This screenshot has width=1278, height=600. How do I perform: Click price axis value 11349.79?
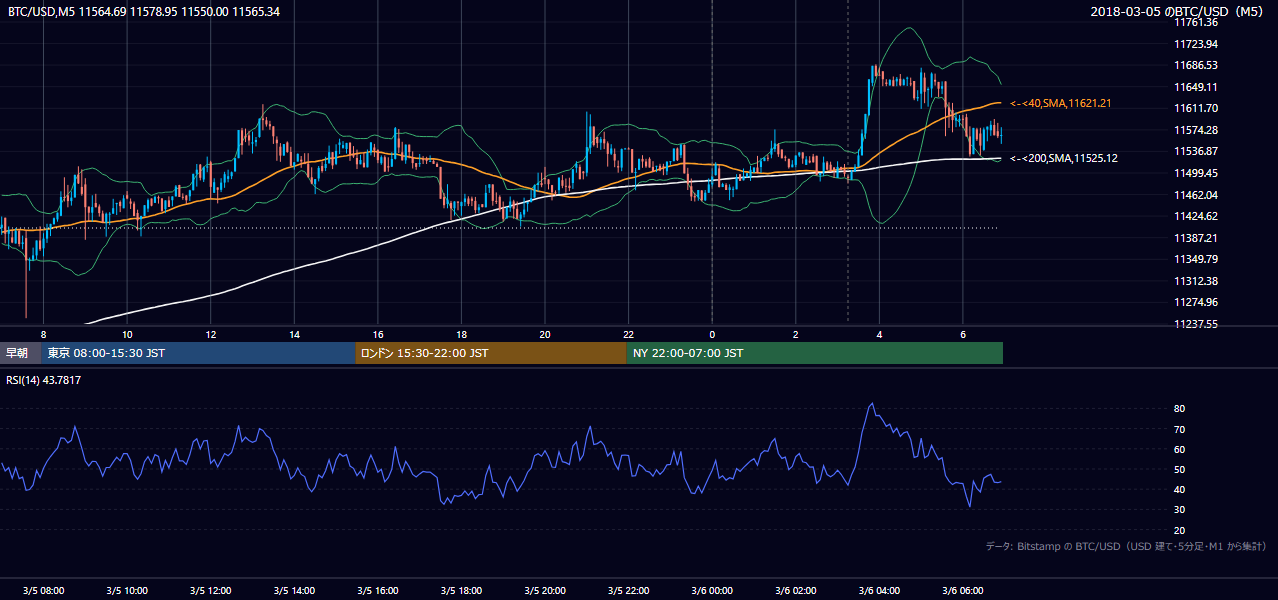1196,259
